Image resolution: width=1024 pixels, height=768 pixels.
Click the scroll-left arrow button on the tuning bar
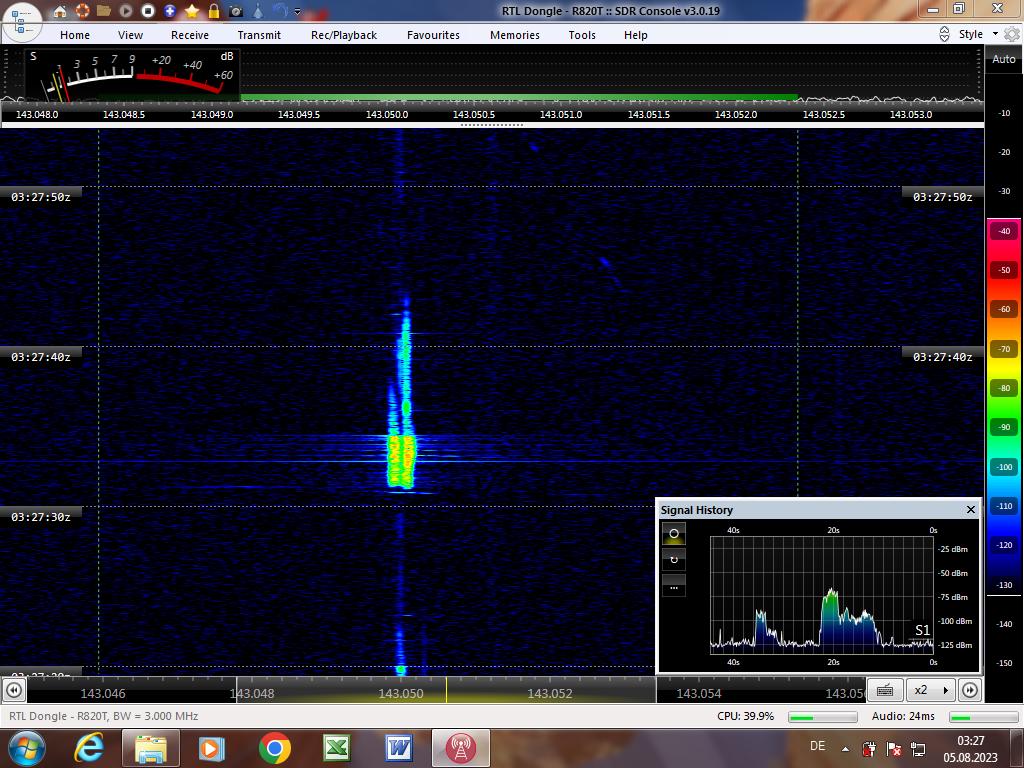click(14, 690)
